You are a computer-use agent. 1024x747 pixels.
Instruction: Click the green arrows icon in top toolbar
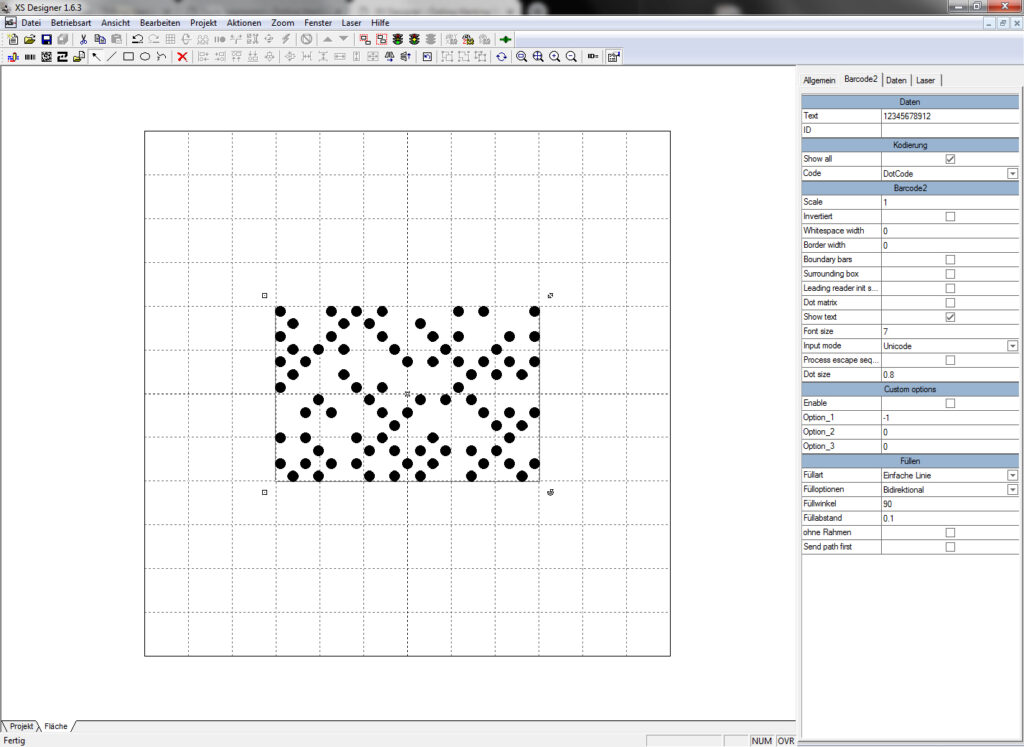tap(505, 39)
